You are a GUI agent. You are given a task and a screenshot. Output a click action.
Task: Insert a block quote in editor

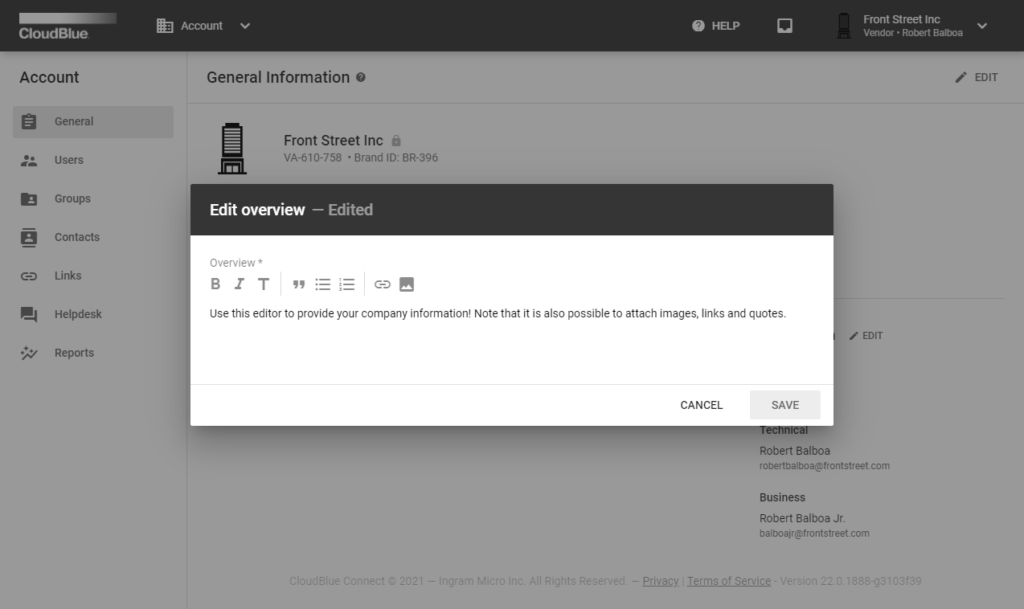tap(298, 284)
